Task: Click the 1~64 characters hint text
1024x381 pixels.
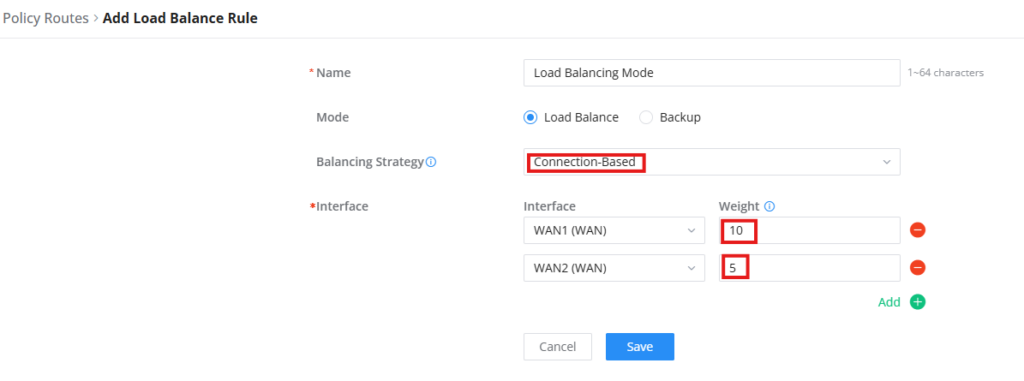Action: (946, 73)
